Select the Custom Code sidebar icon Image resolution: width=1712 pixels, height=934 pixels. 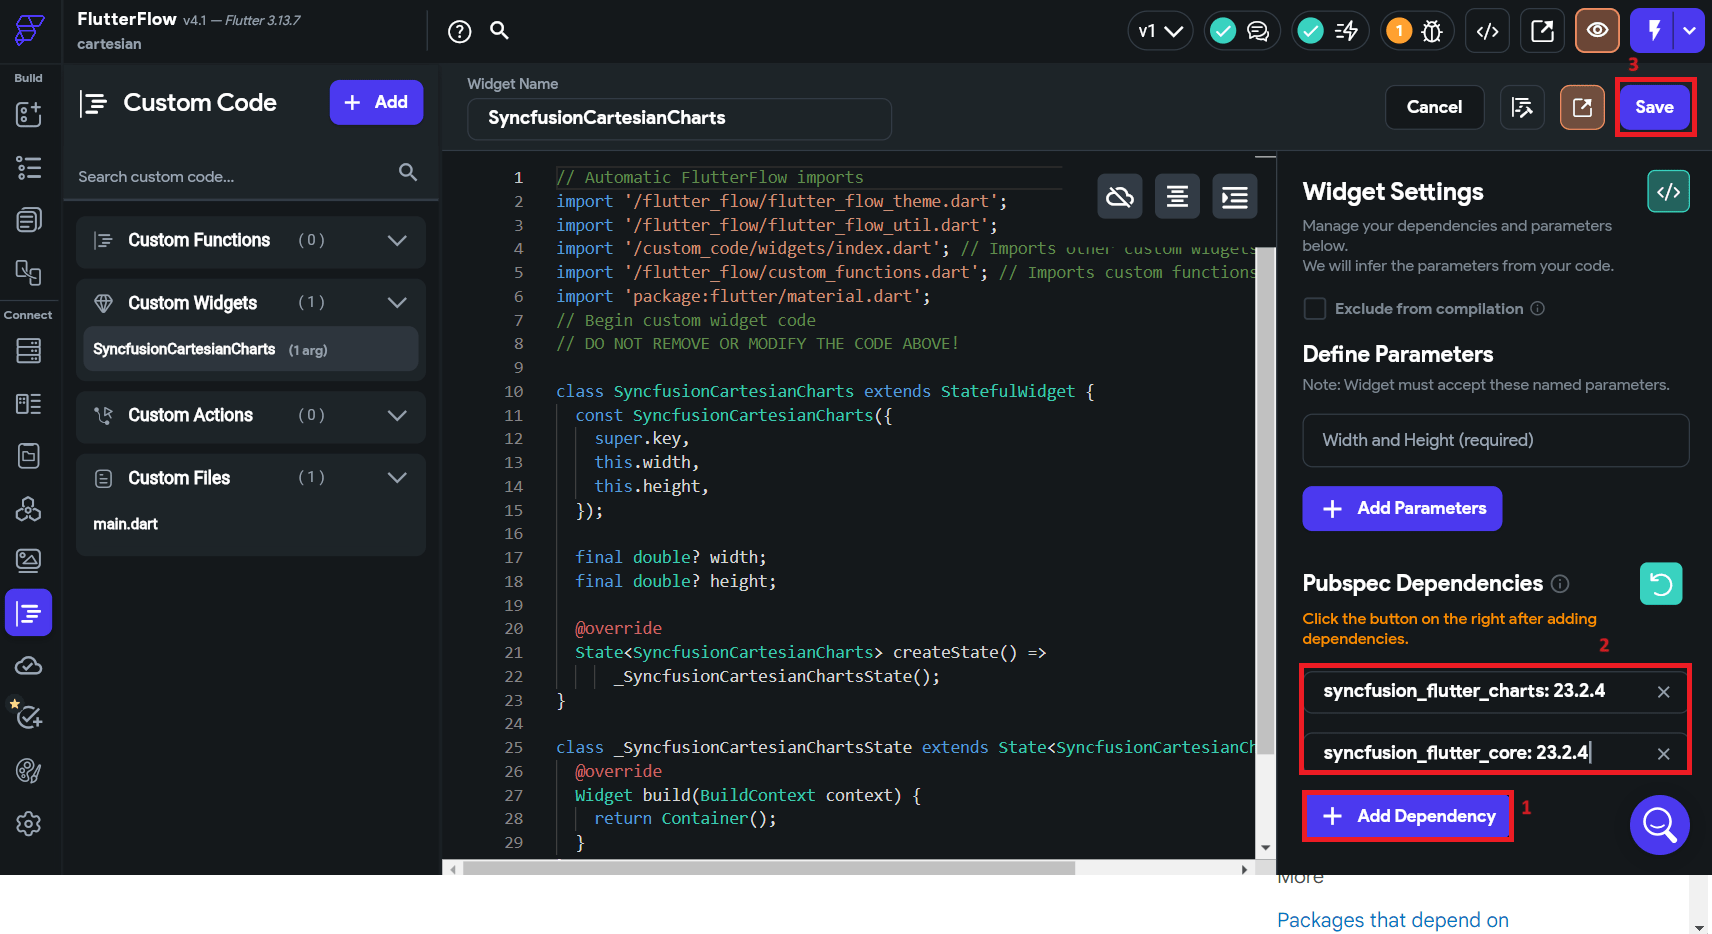(x=29, y=612)
